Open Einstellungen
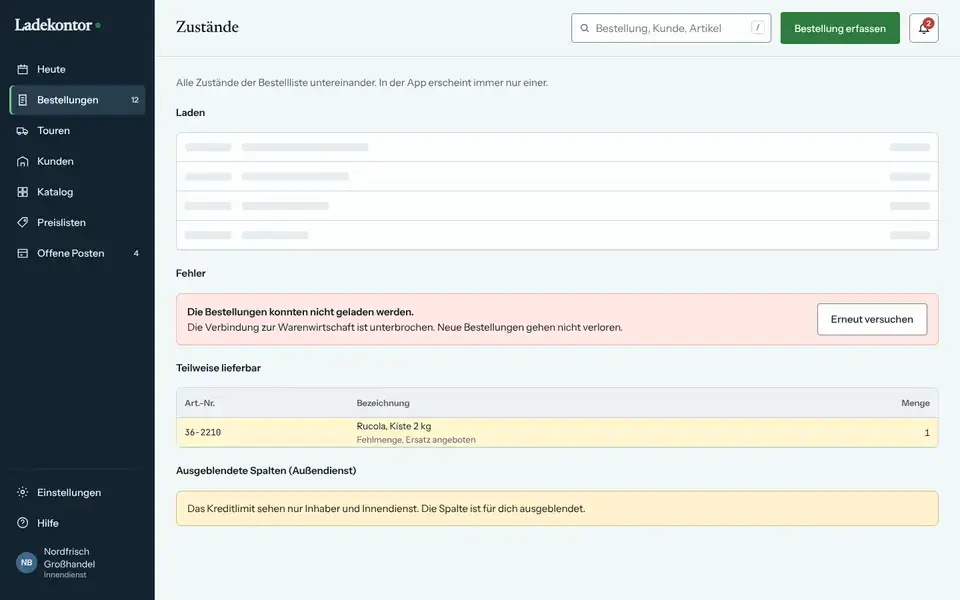 pyautogui.click(x=77, y=492)
